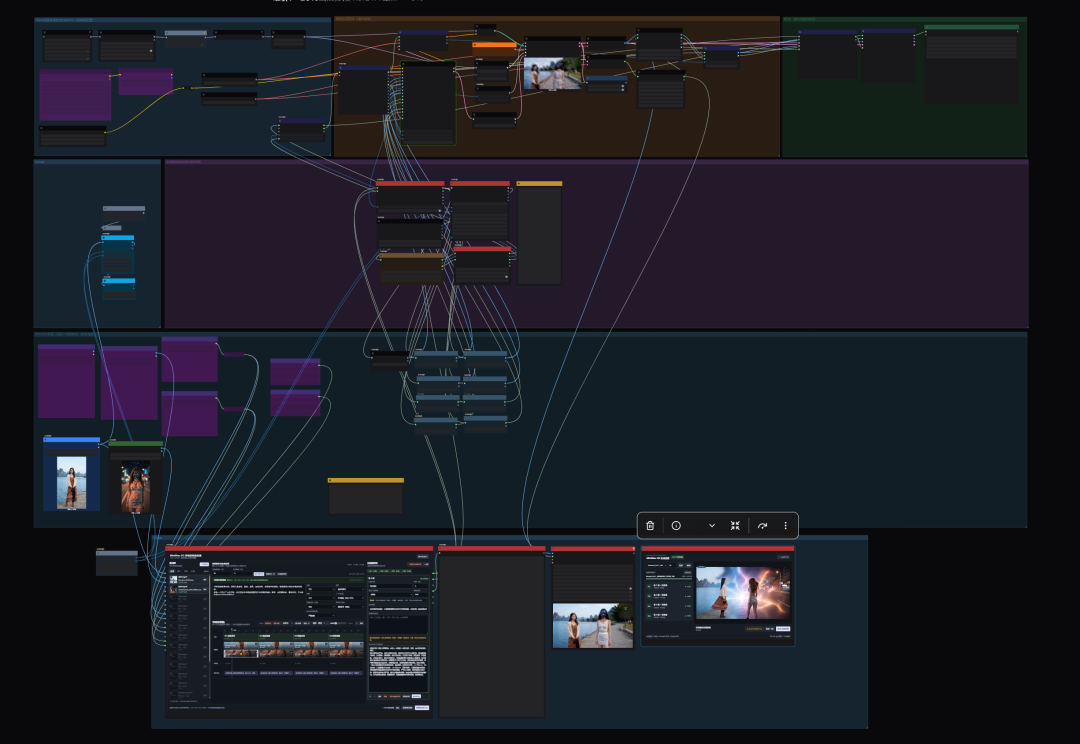Click the timeline playhead marker in editor

tap(231, 630)
